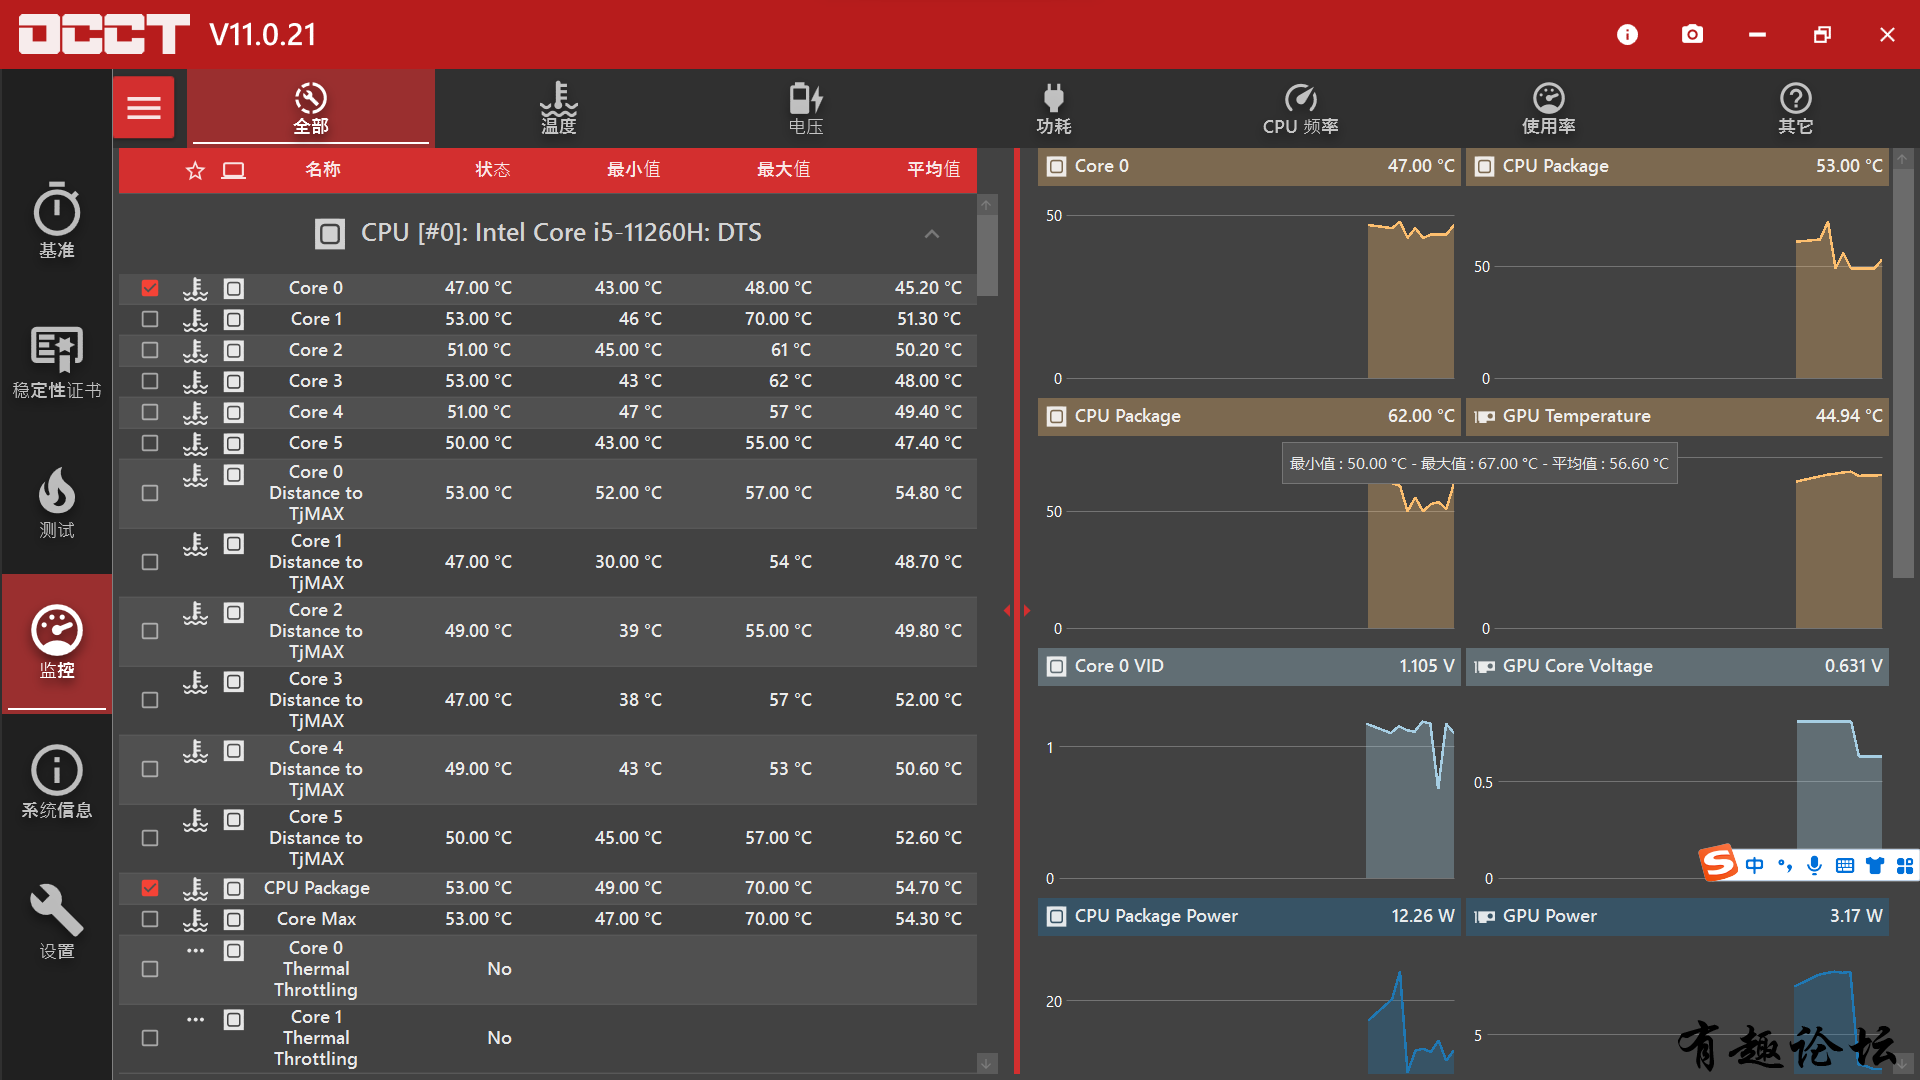Open the 稳定性证书 certificate section

point(57,362)
